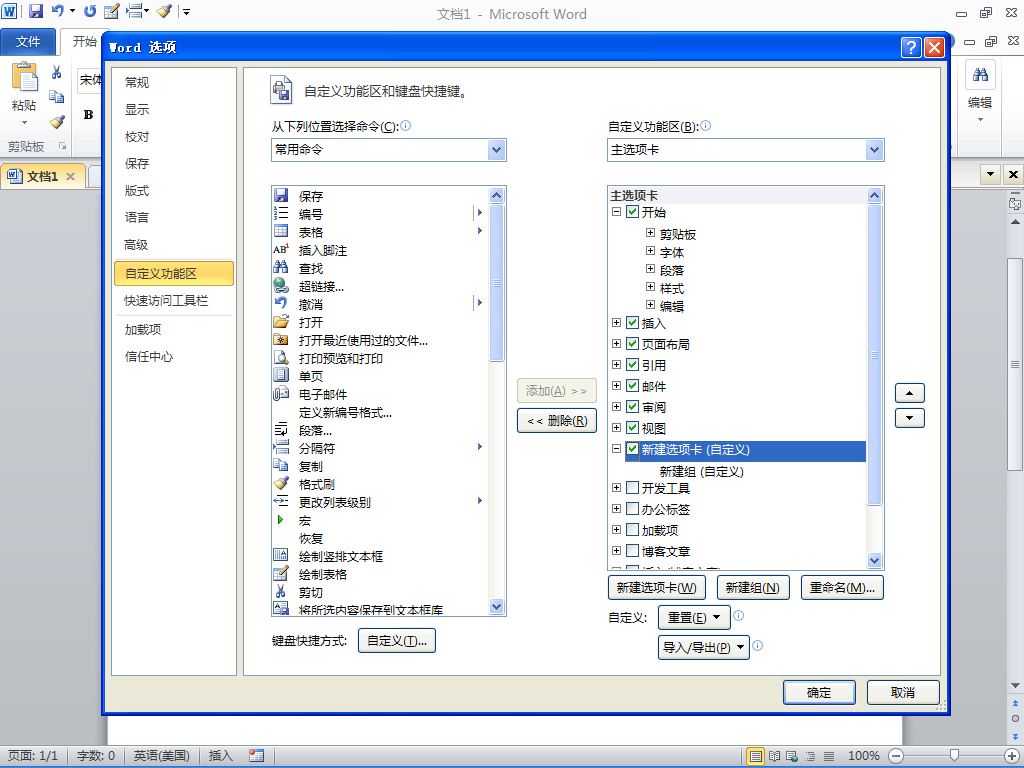This screenshot has width=1024, height=768.
Task: Uncheck the 页面布局 tab checkbox
Action: pyautogui.click(x=632, y=344)
